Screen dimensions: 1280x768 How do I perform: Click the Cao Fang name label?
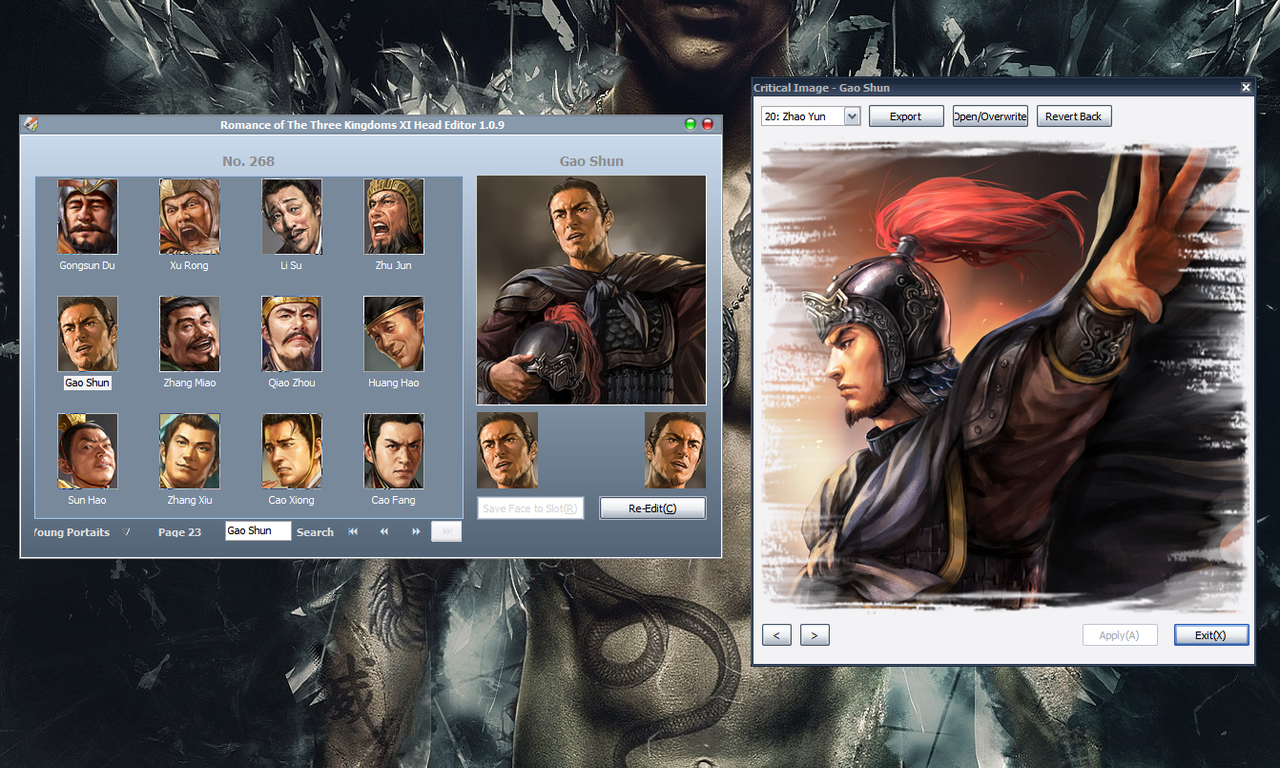pyautogui.click(x=393, y=500)
